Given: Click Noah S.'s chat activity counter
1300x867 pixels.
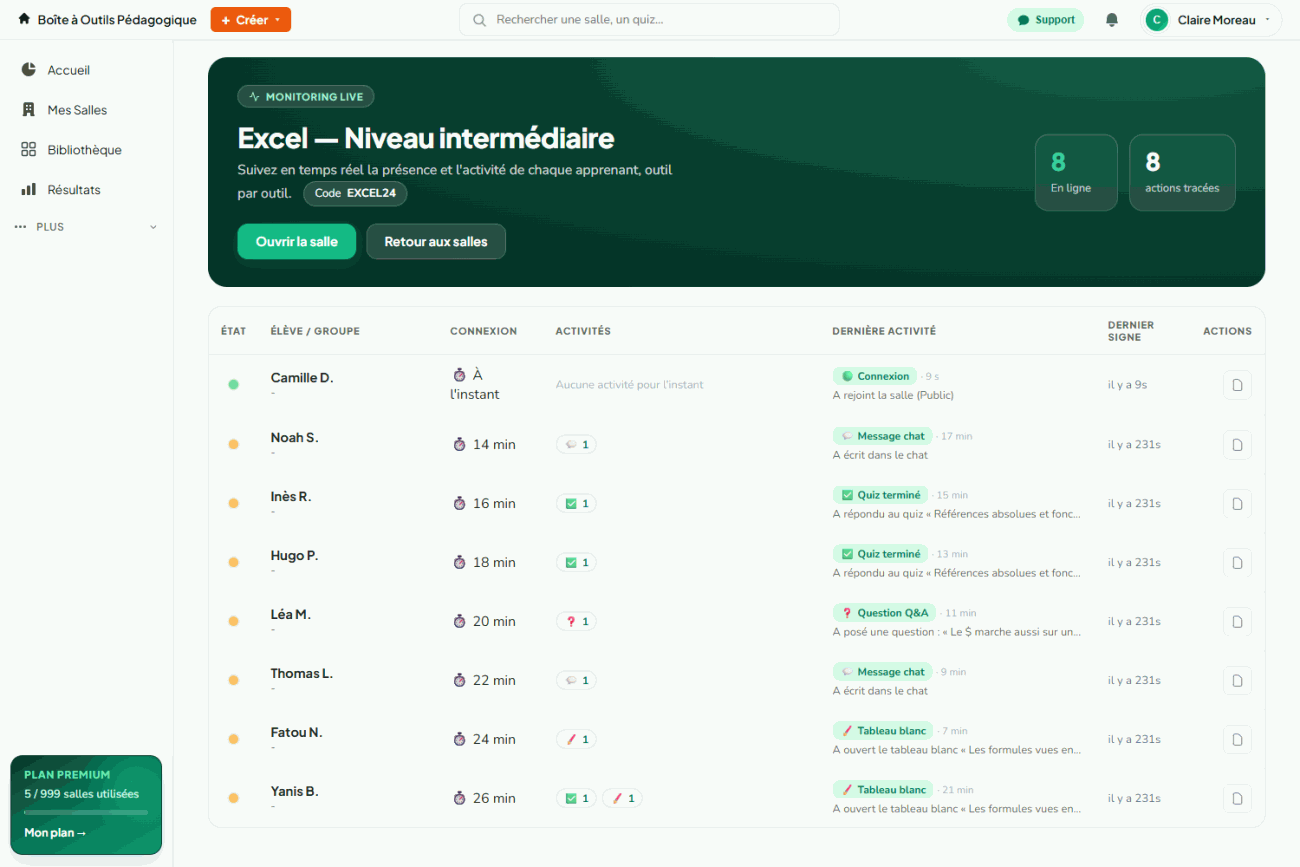Looking at the screenshot, I should (576, 444).
